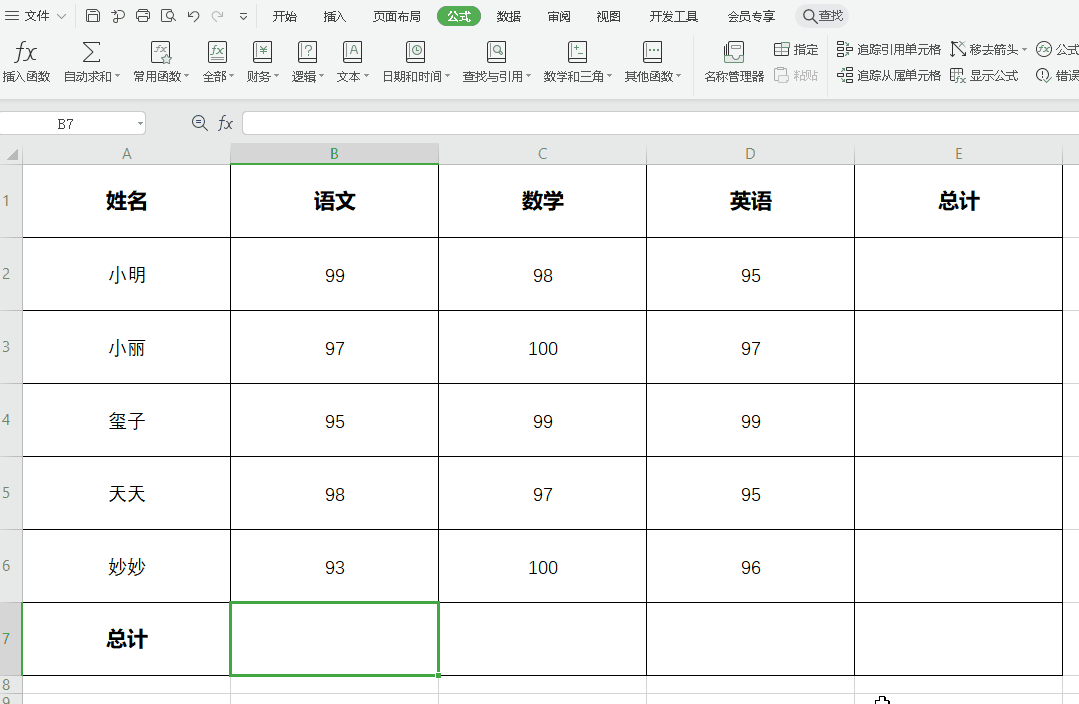Switch to the 数据 ribbon tab
The image size is (1079, 704).
[510, 16]
